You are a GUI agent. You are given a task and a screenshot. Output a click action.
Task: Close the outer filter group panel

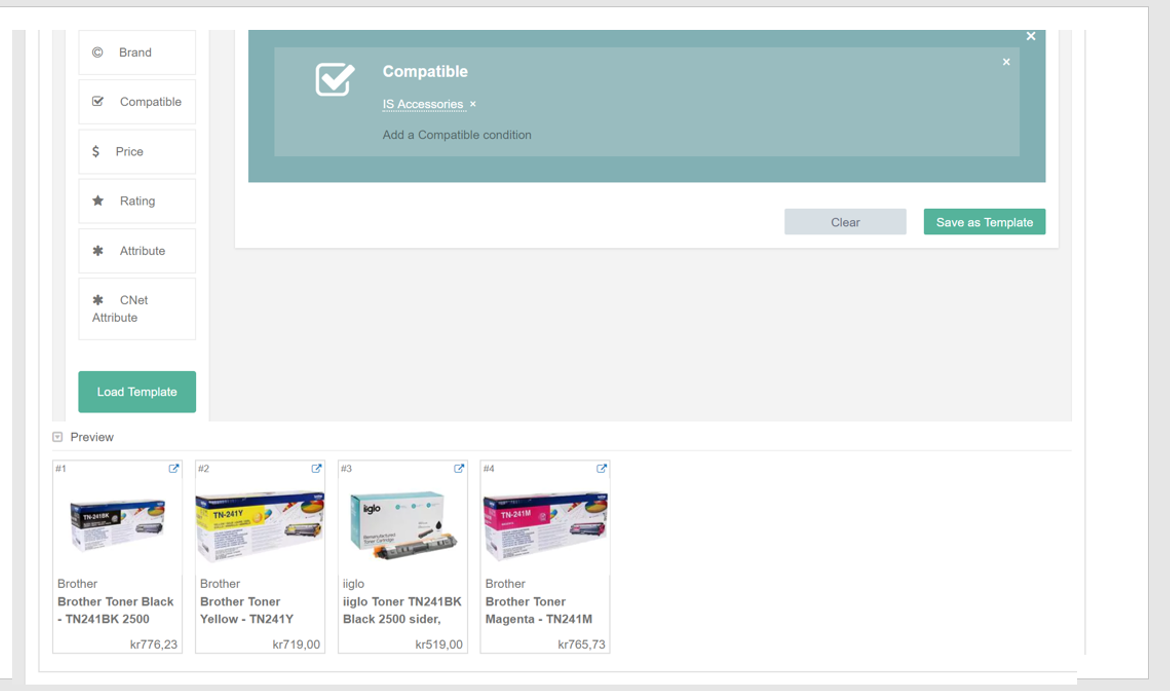point(1030,36)
